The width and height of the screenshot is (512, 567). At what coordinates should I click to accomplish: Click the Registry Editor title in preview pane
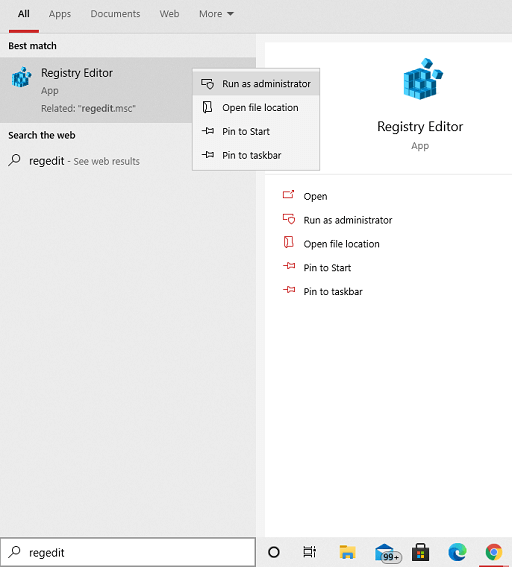pos(420,127)
